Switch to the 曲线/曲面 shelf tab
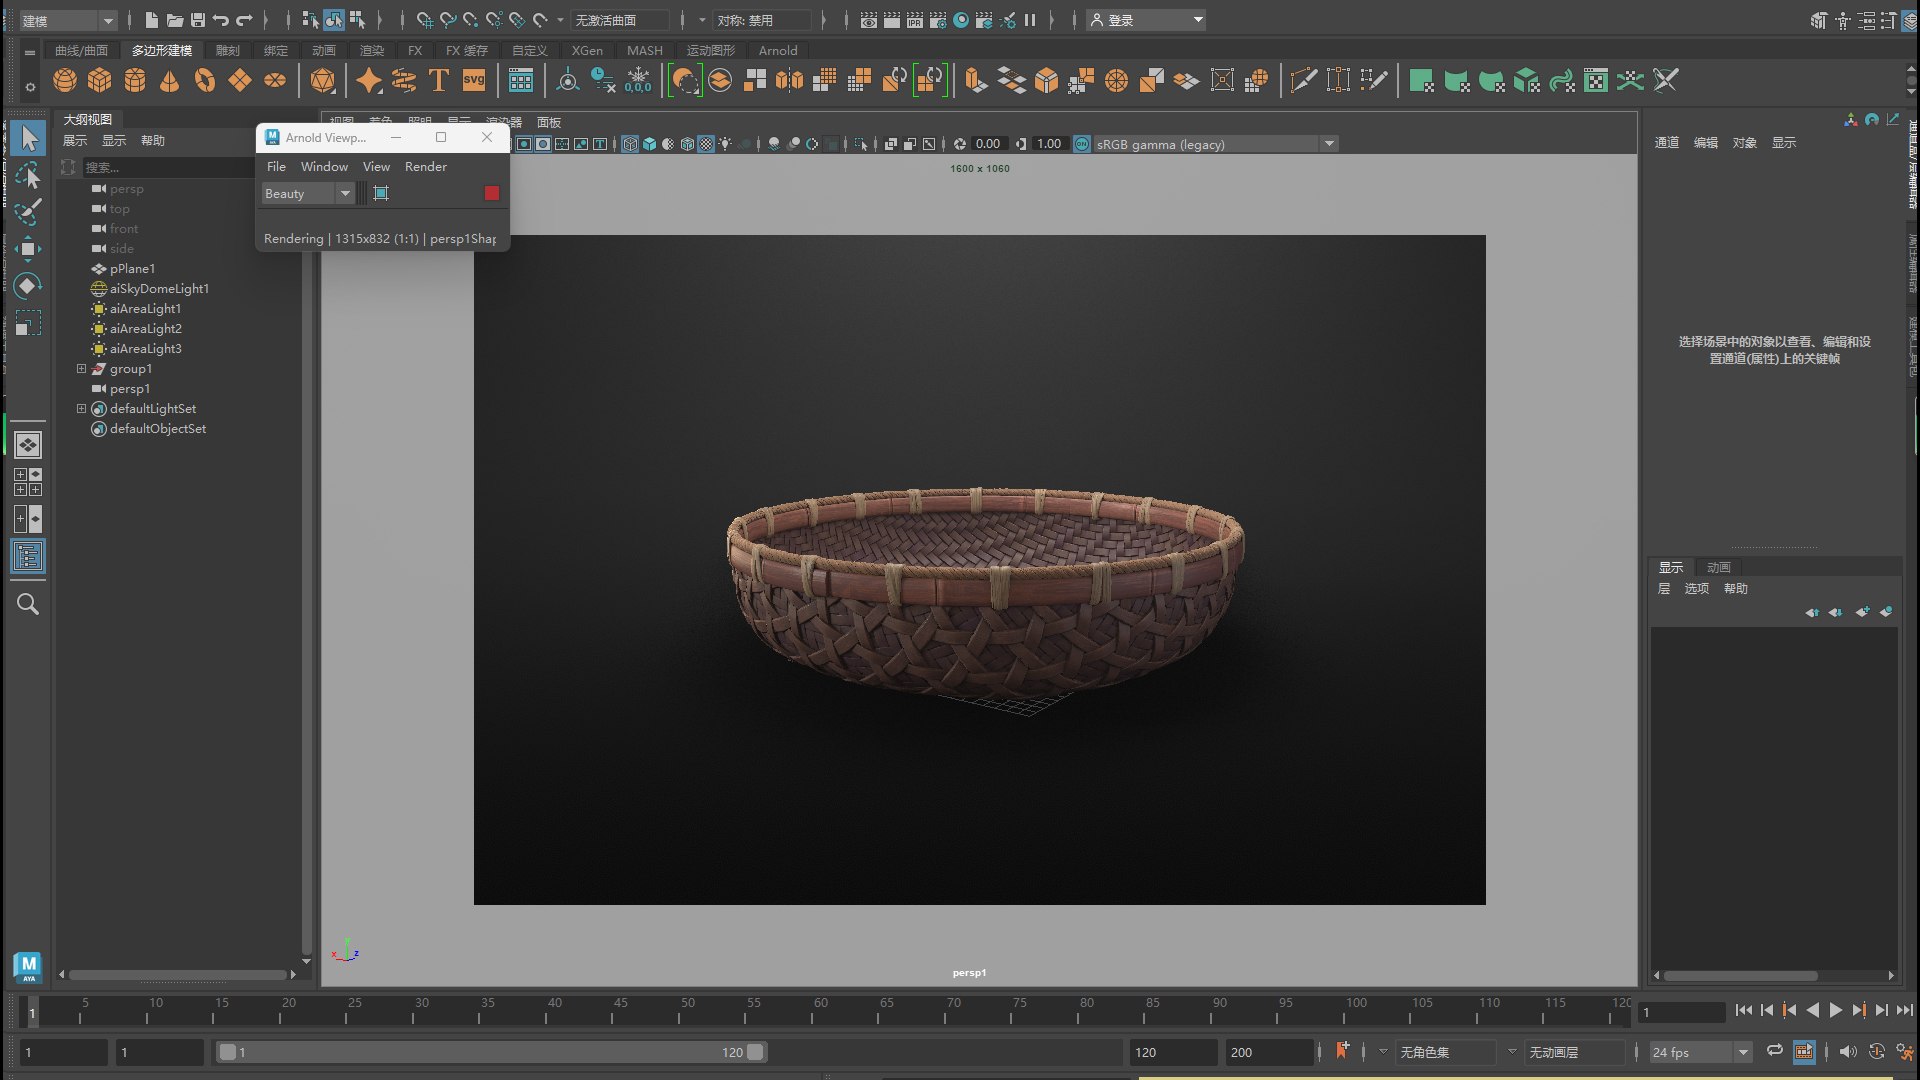The height and width of the screenshot is (1080, 1920). [x=81, y=50]
